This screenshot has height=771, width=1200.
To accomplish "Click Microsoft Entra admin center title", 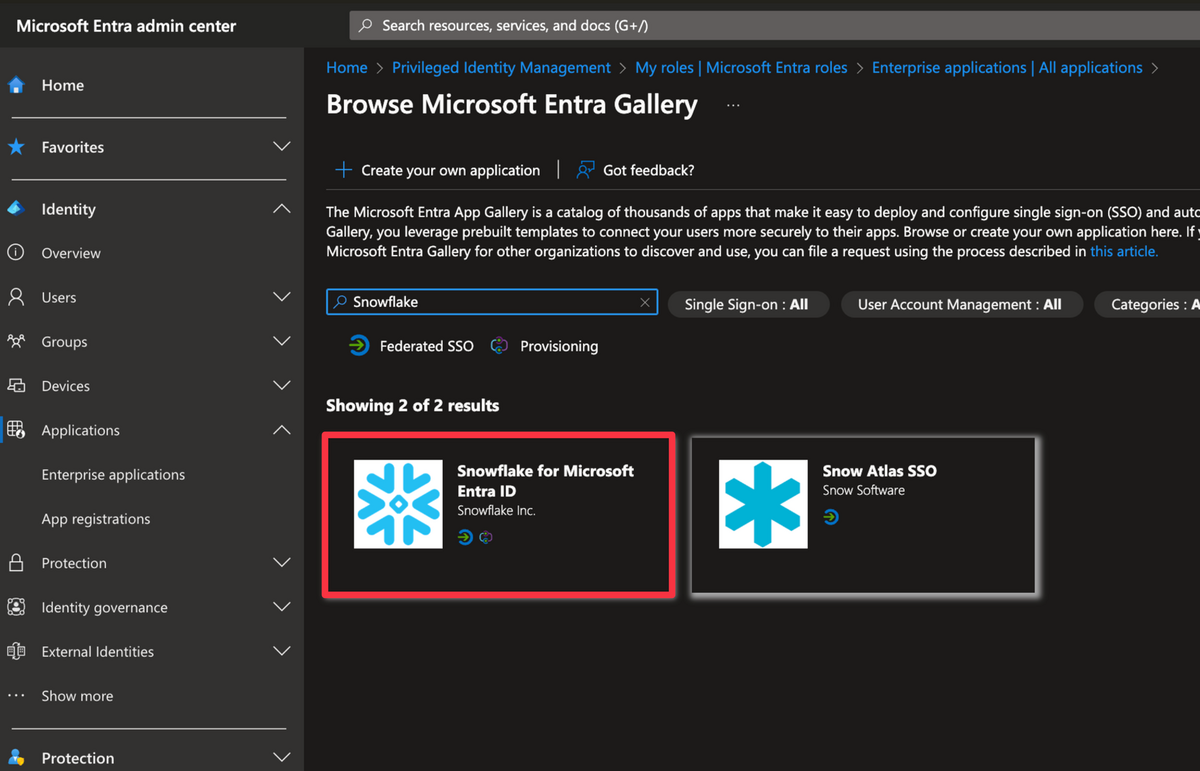I will (126, 26).
